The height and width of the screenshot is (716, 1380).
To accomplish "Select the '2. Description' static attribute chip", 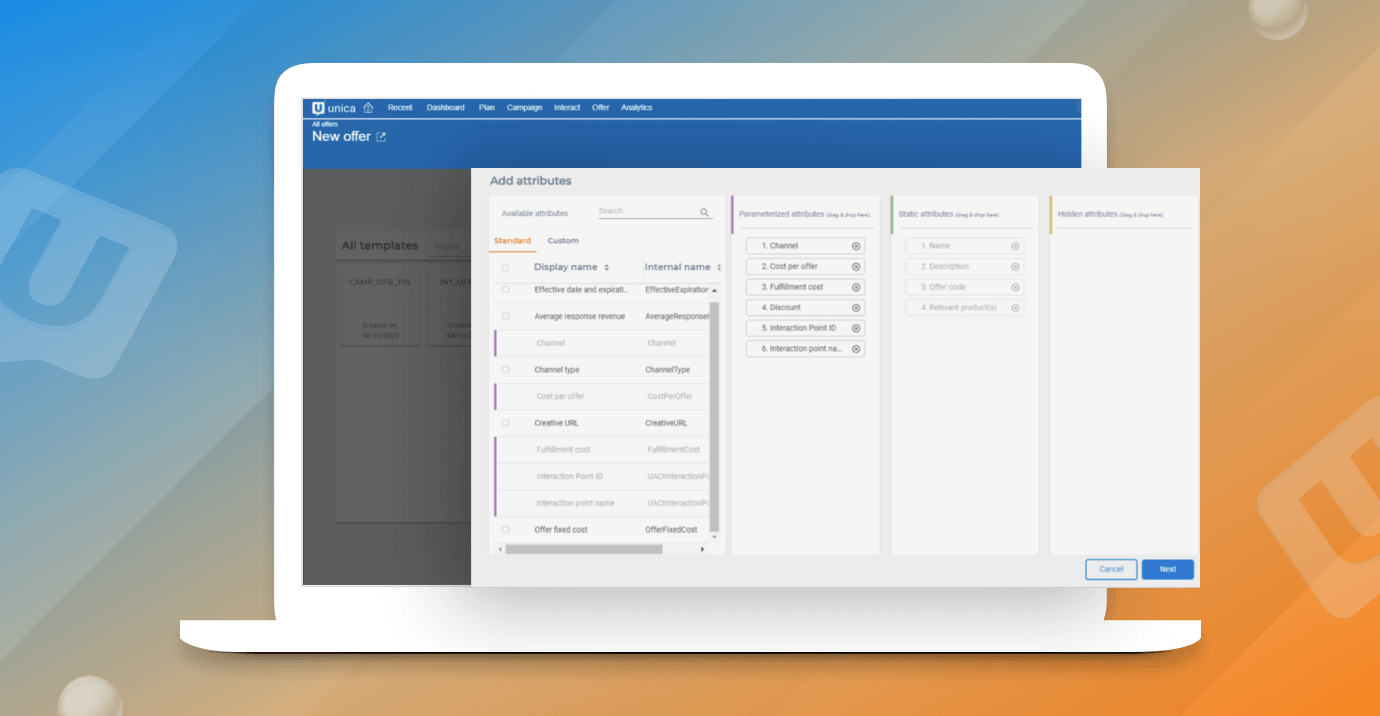I will coord(965,267).
